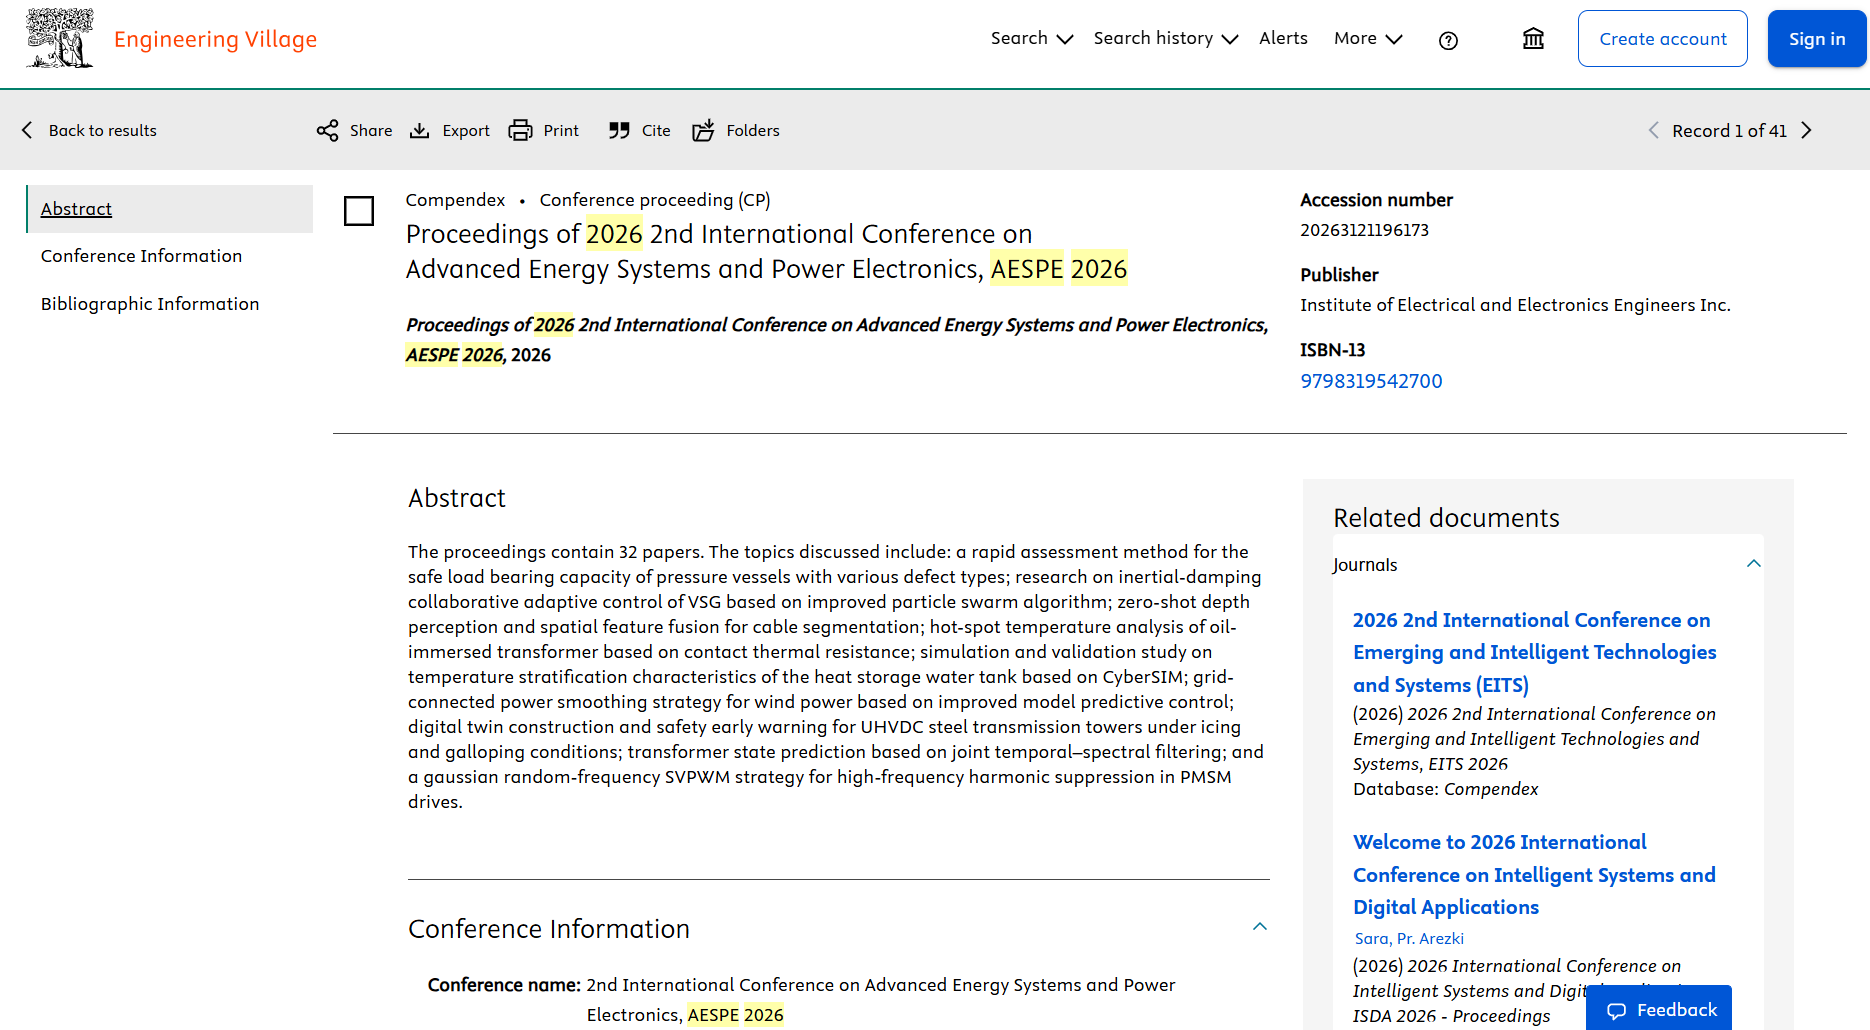Open the Folders icon
Screen dimensions: 1870x1030
click(703, 131)
